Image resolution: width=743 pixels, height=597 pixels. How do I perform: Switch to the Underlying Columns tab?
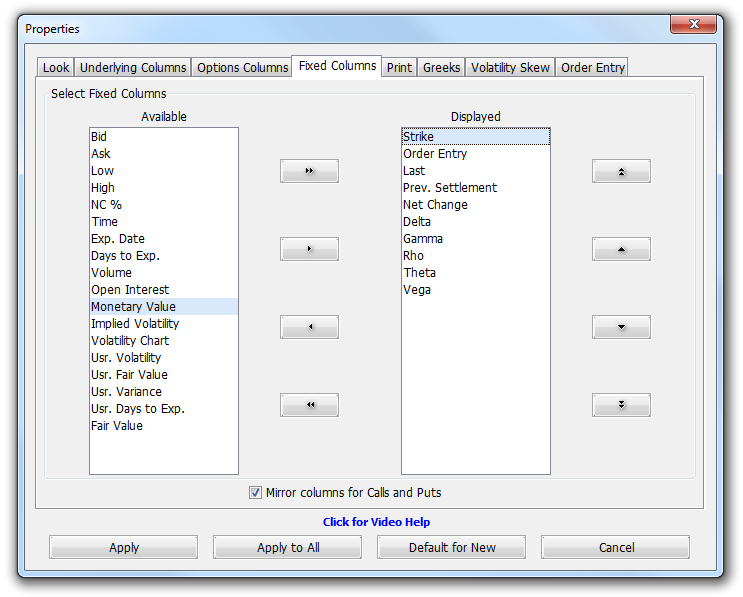(x=133, y=68)
